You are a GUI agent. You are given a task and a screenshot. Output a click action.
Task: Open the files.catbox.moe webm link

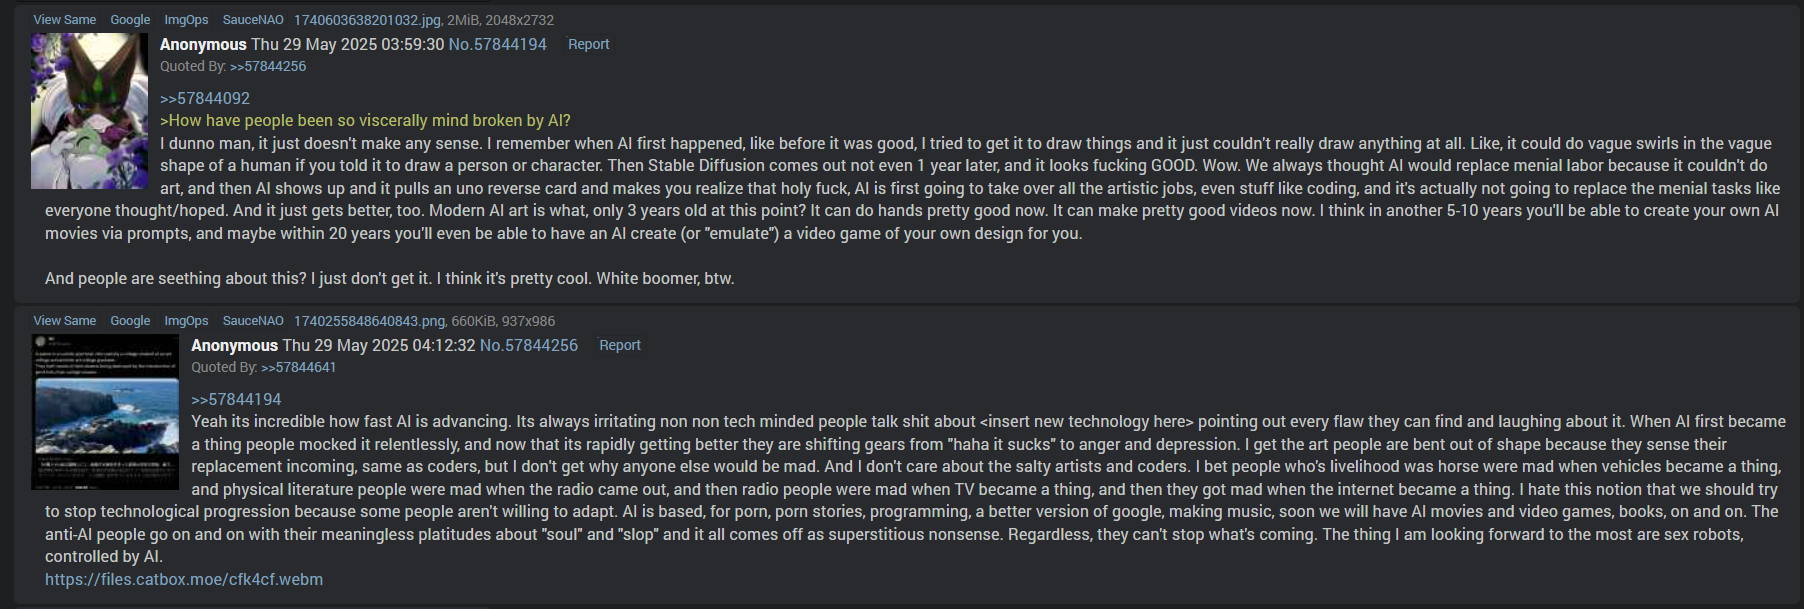(184, 579)
